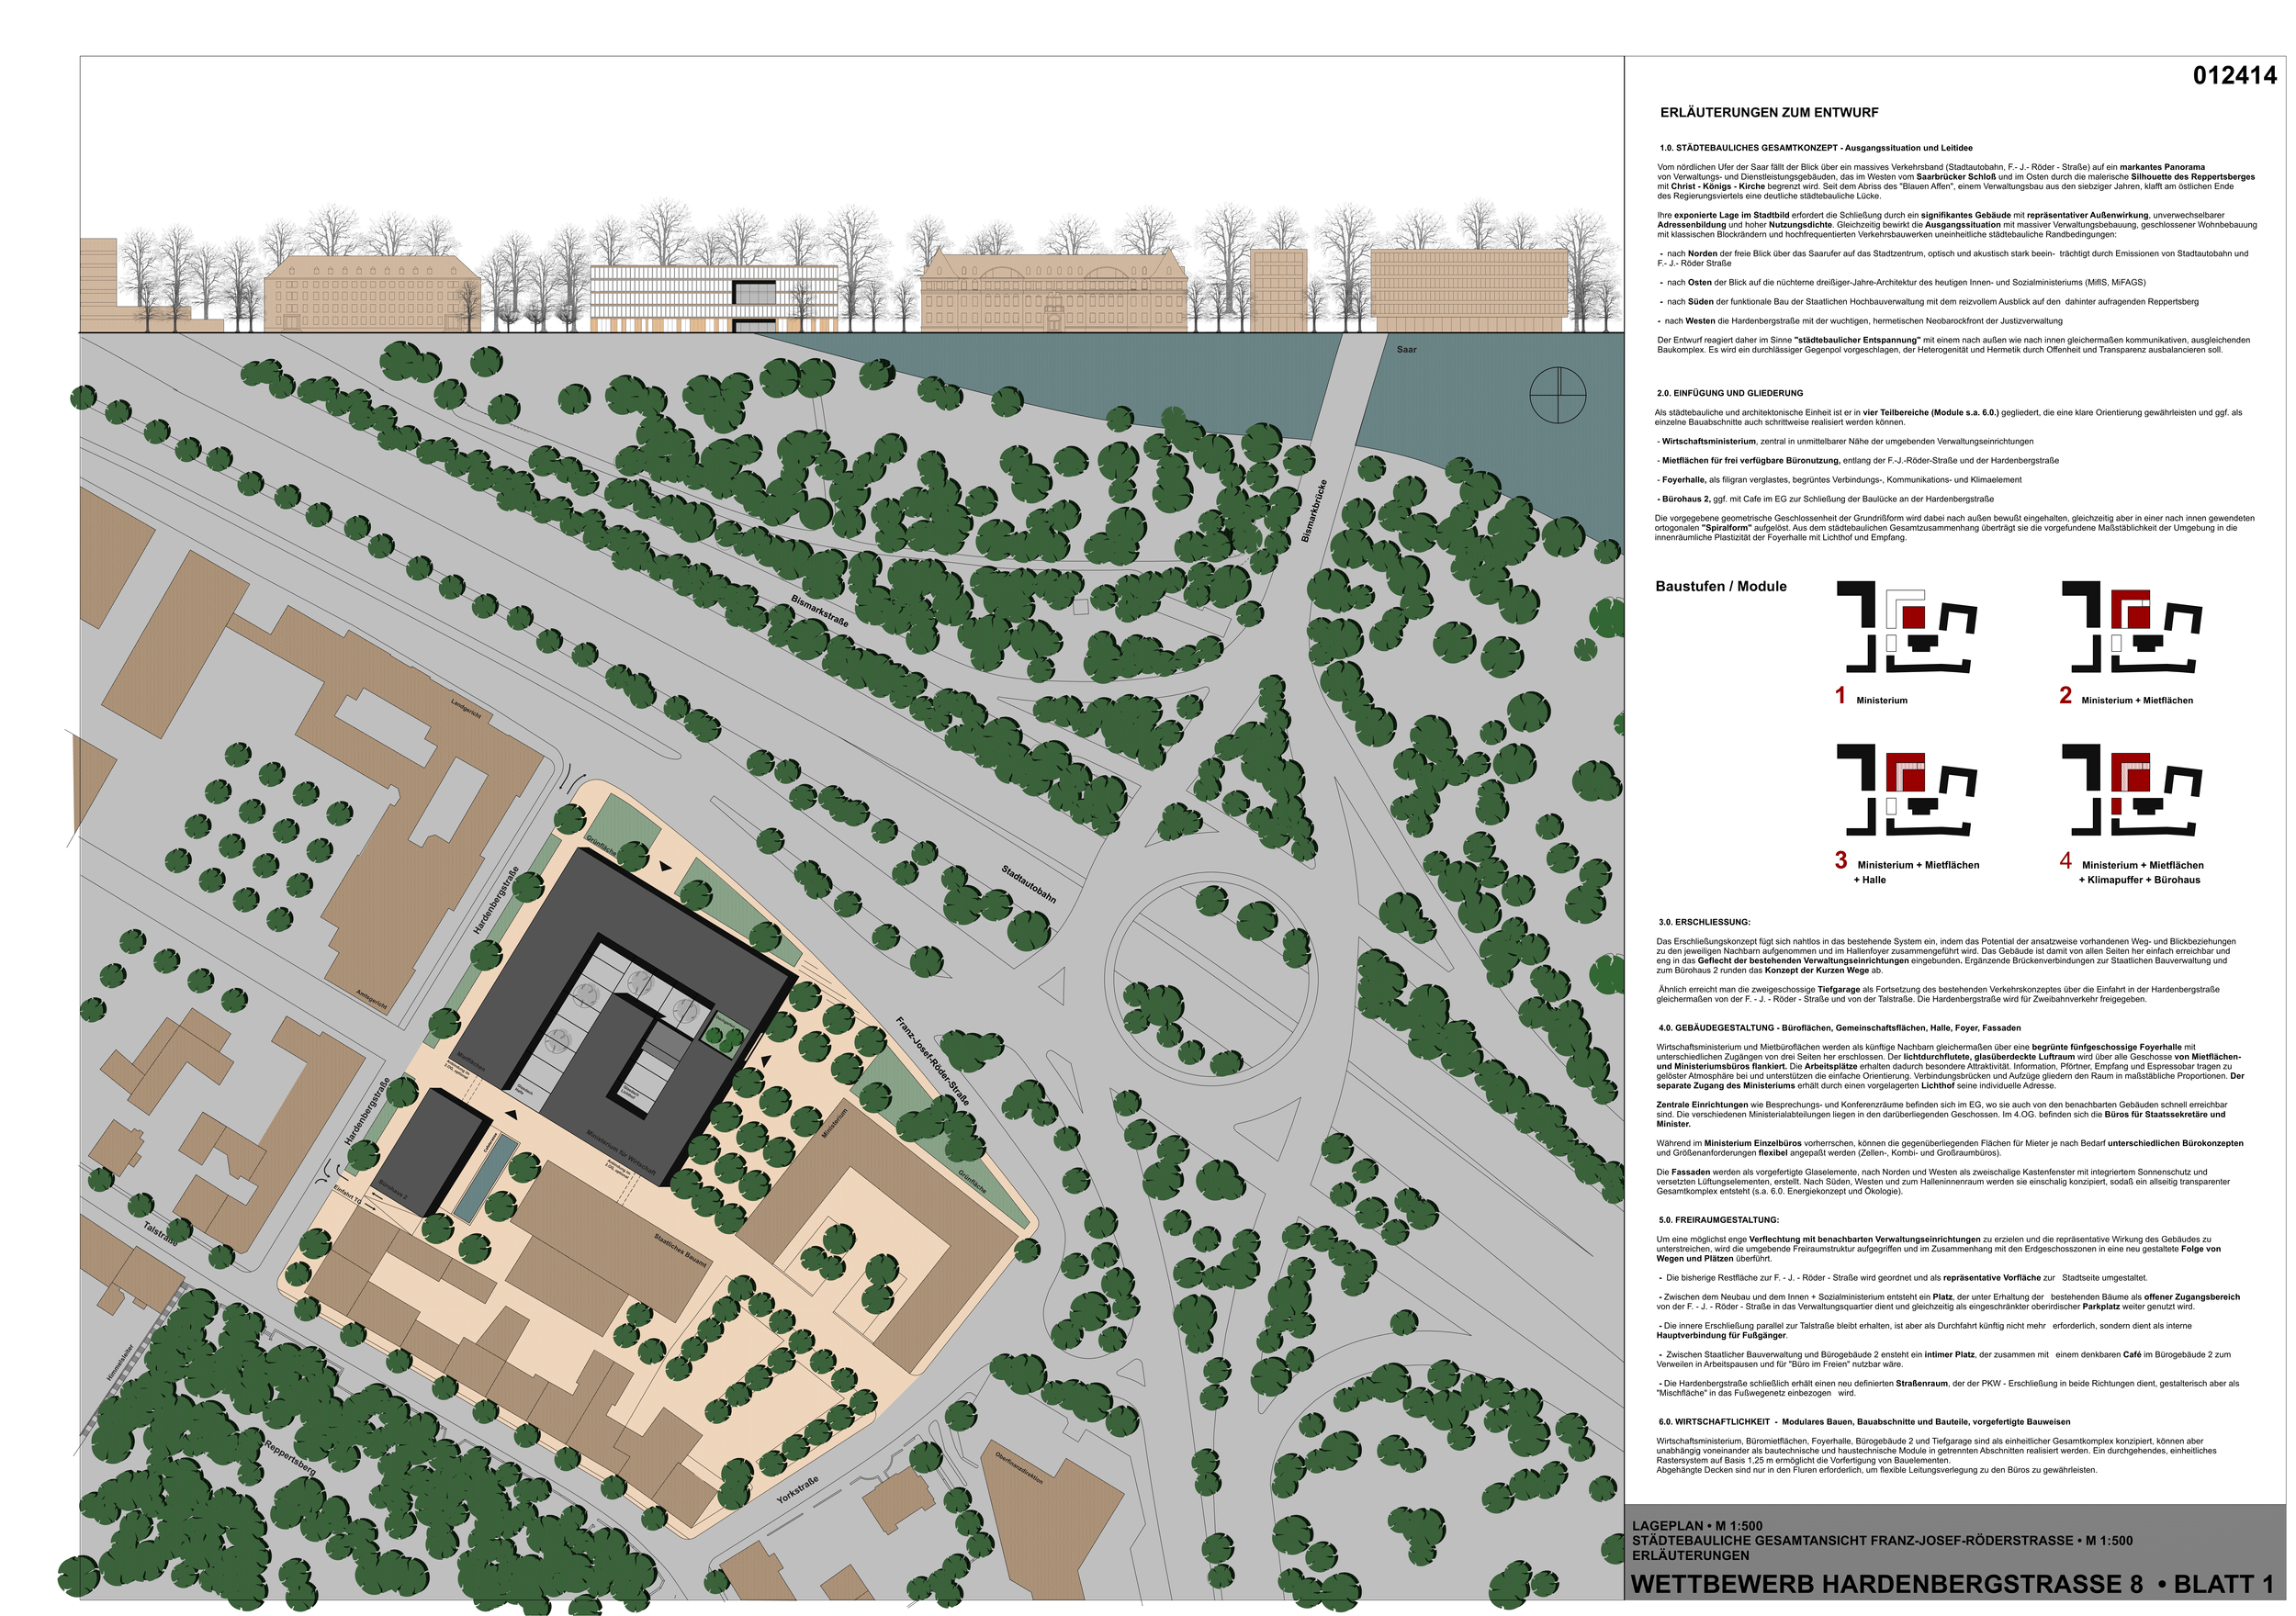This screenshot has width=2296, height=1616.
Task: Select module diagram 2 Ministerium + Mietflächen
Action: pos(2130,628)
